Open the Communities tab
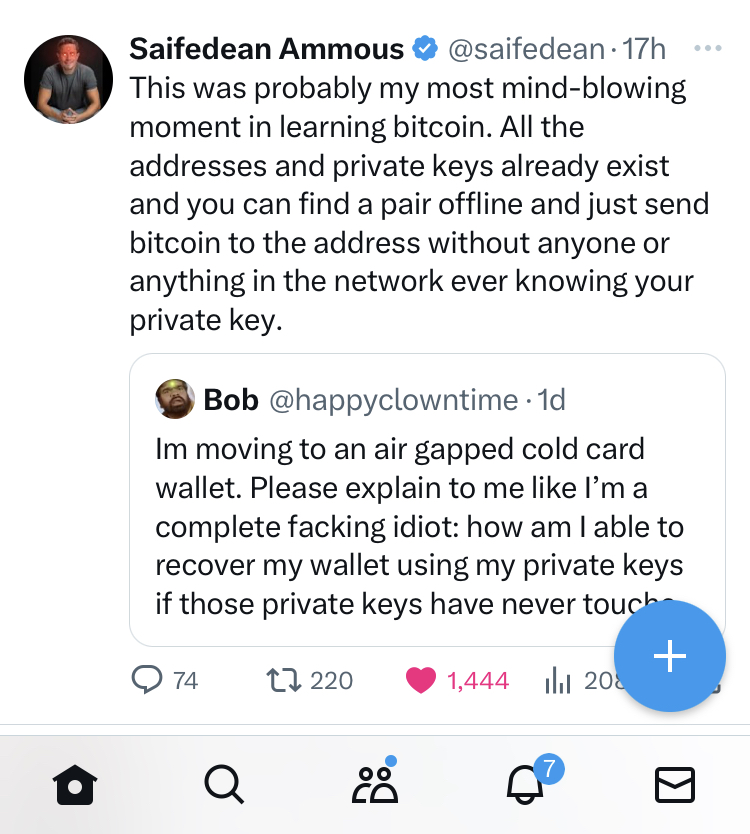Screen dimensions: 750x834 coord(375,786)
